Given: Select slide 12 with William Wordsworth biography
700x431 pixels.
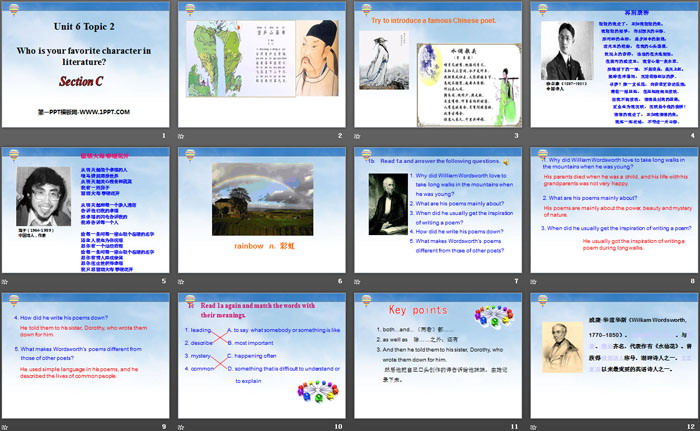Looking at the screenshot, I should [x=614, y=356].
